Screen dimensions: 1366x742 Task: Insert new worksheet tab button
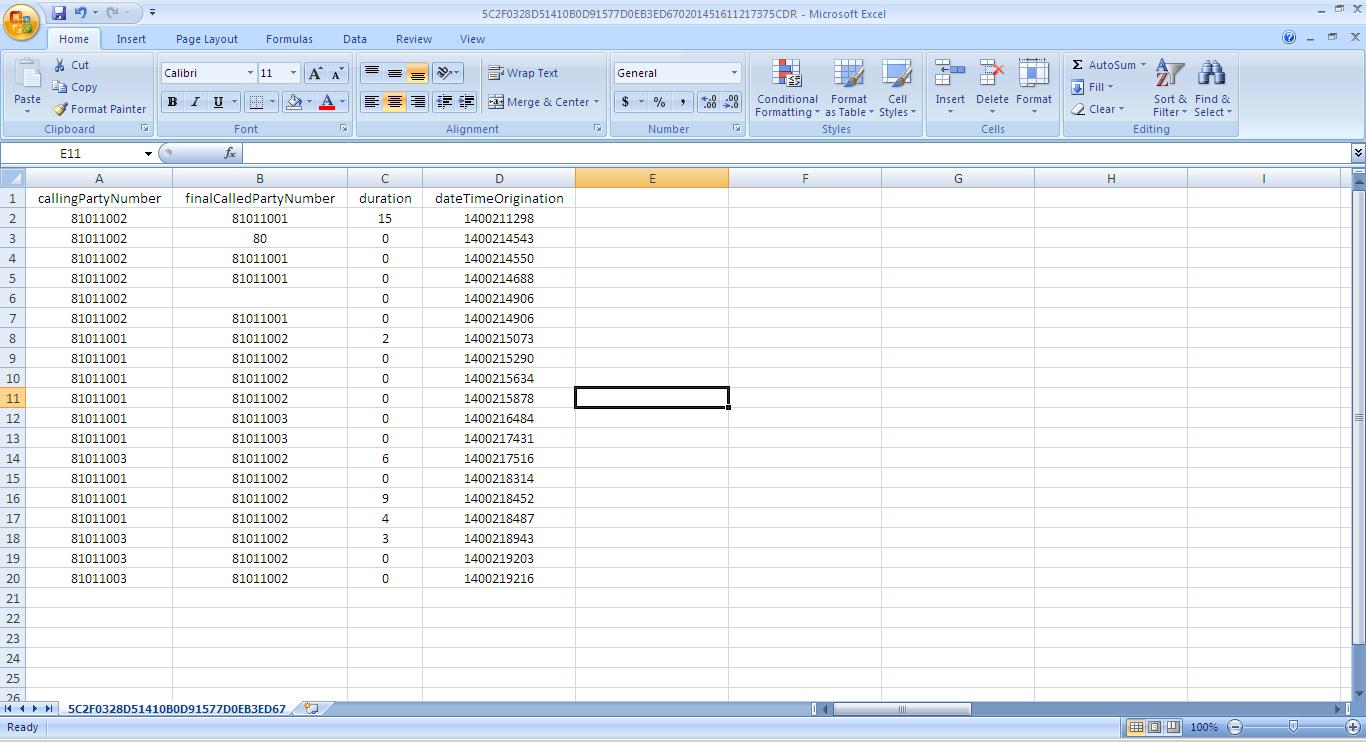point(311,708)
